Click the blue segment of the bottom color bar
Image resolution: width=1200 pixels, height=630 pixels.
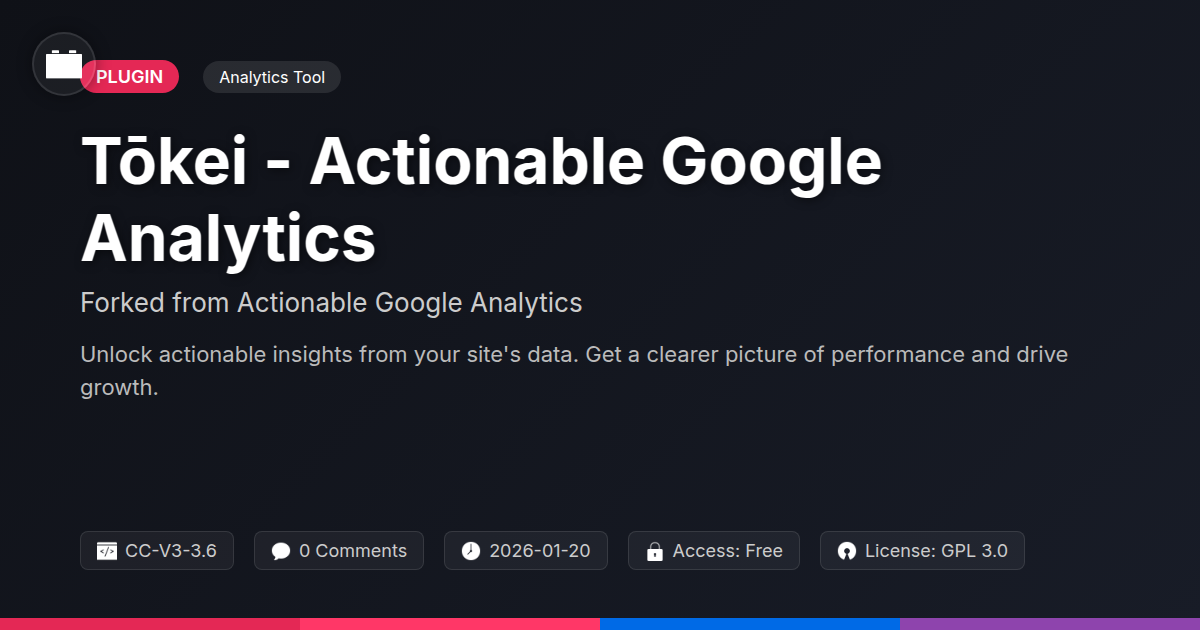[x=750, y=624]
